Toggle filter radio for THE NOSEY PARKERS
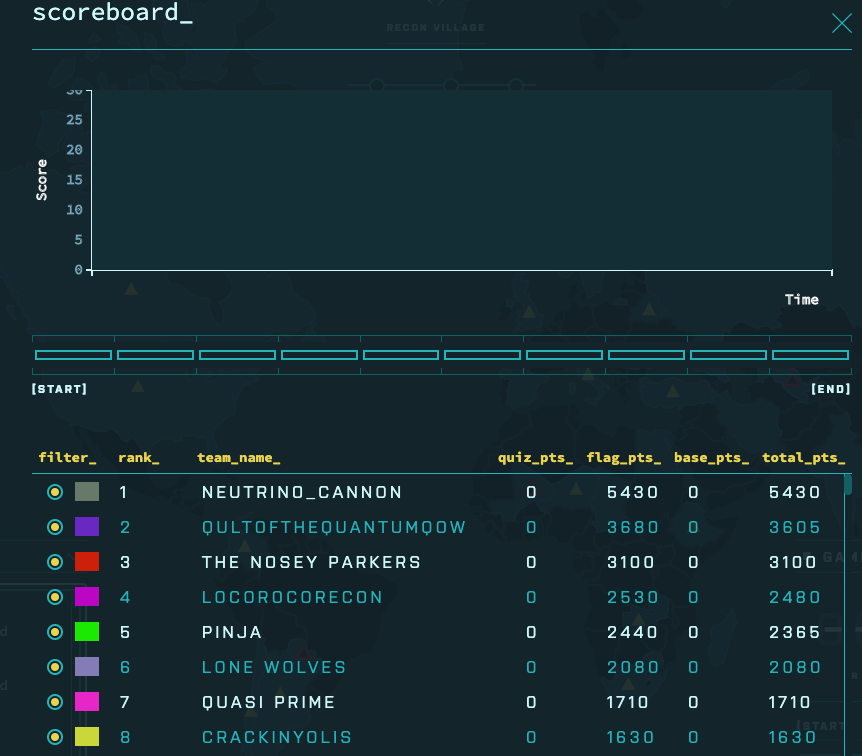The image size is (862, 756). point(55,562)
